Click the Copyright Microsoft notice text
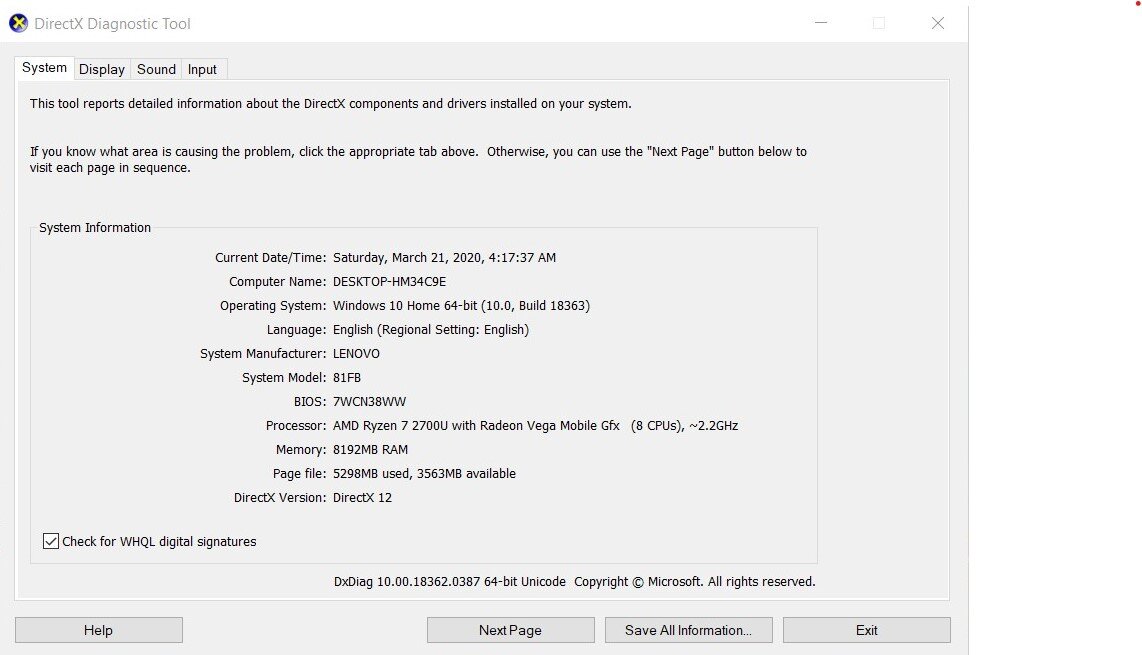 click(x=695, y=582)
